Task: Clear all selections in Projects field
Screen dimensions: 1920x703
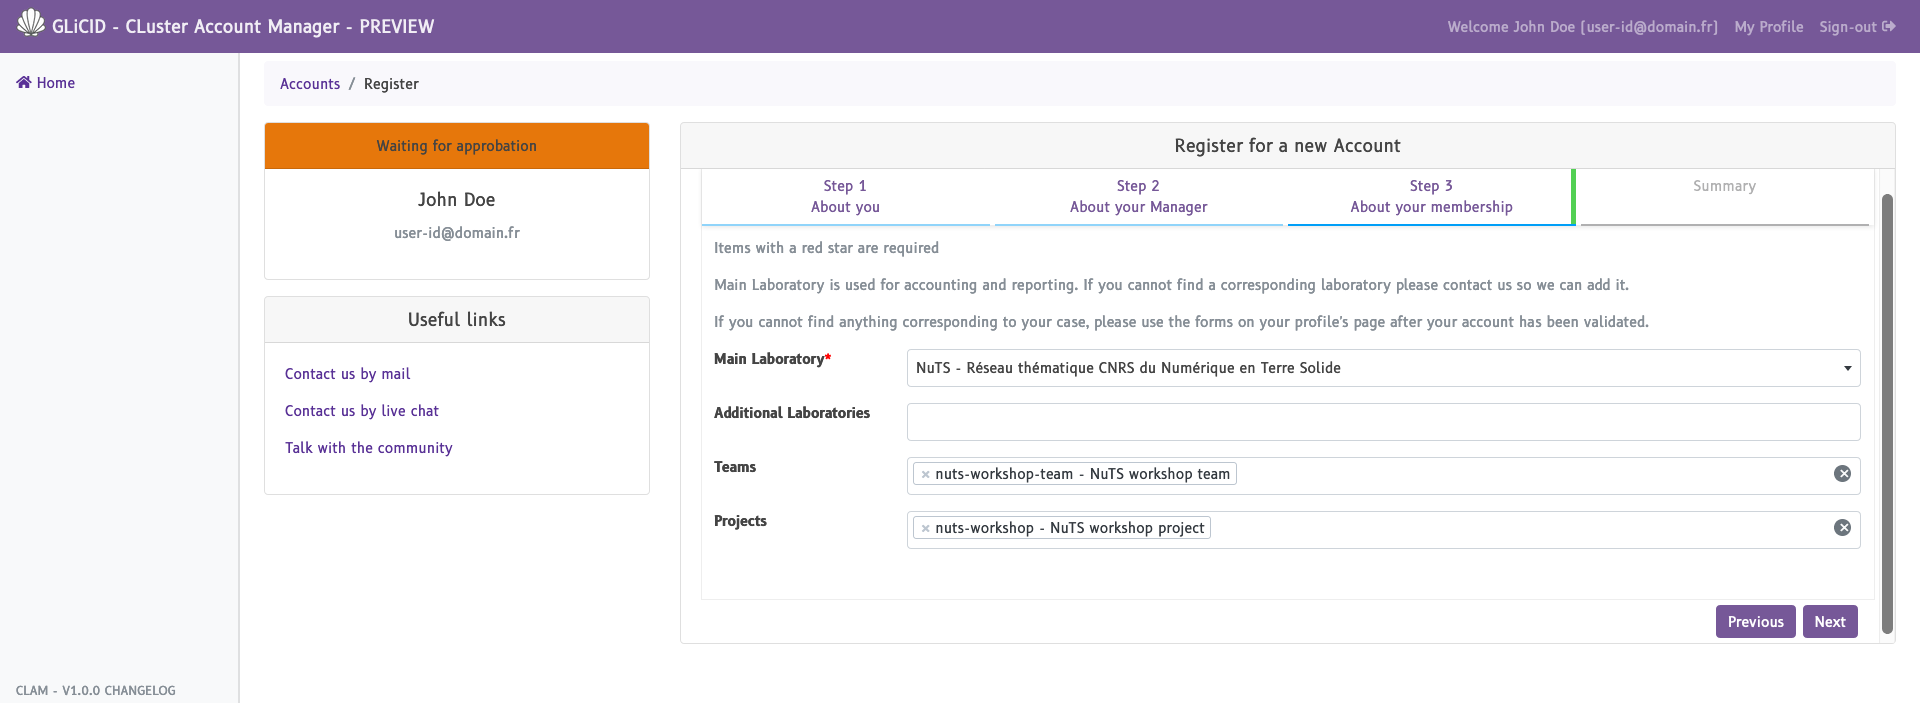Action: click(1842, 528)
